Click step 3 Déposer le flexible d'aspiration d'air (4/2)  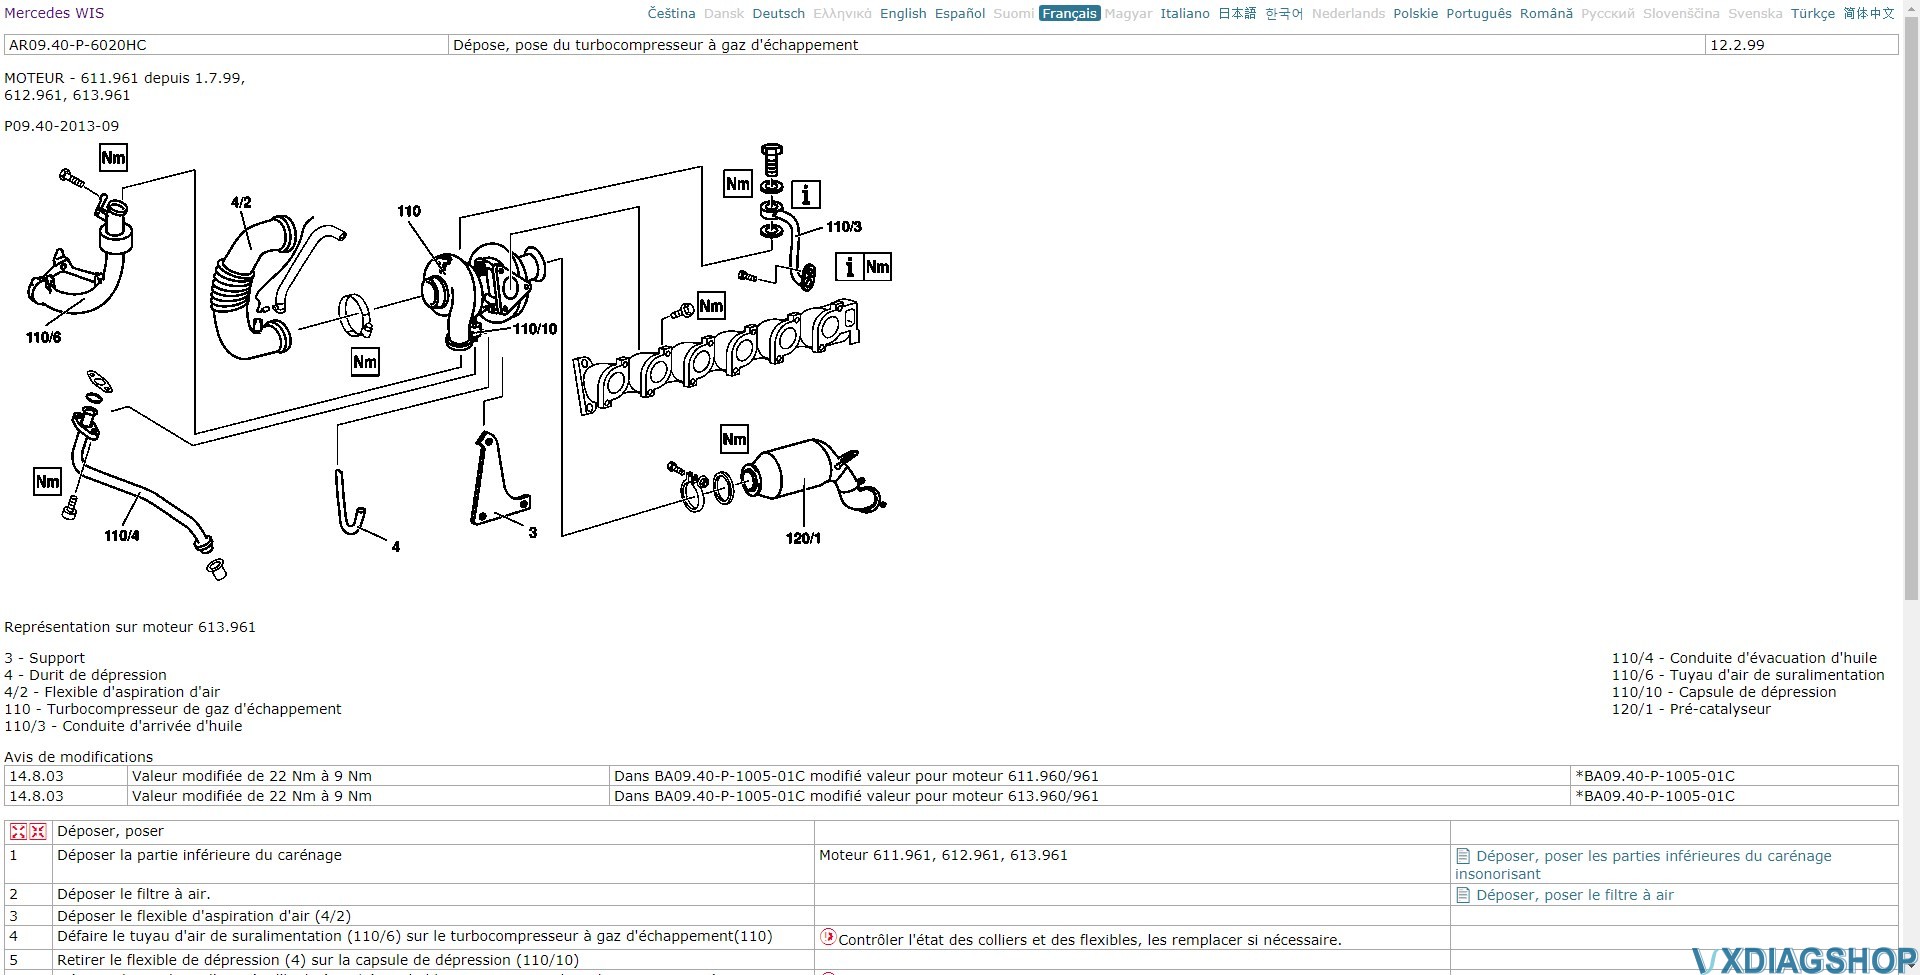pos(204,916)
